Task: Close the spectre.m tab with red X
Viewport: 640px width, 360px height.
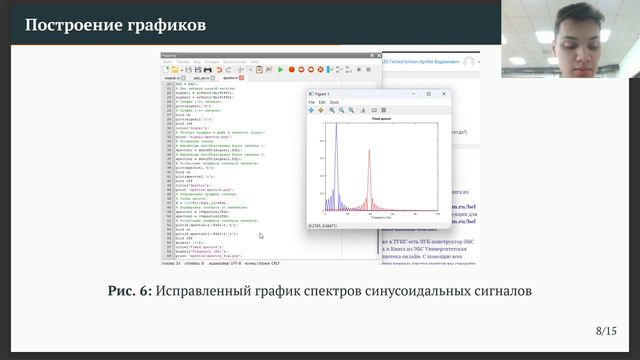Action: pyautogui.click(x=242, y=78)
